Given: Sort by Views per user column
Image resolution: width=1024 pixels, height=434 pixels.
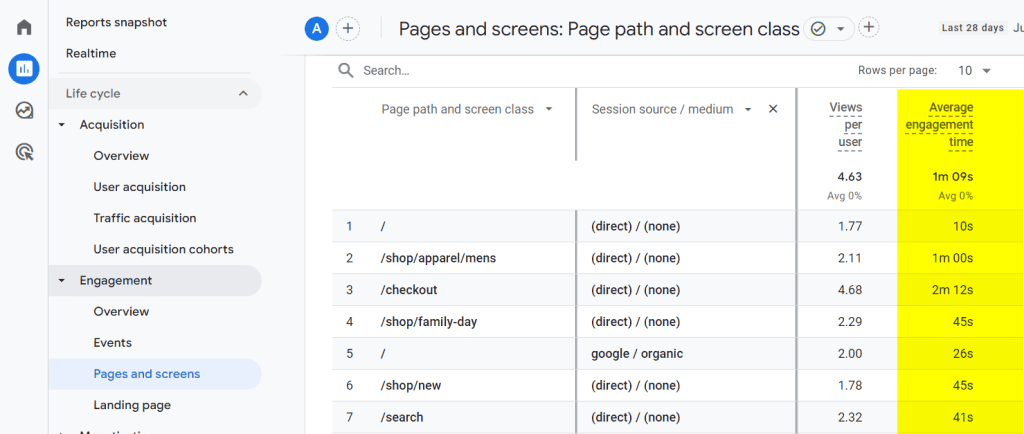Looking at the screenshot, I should (x=845, y=125).
